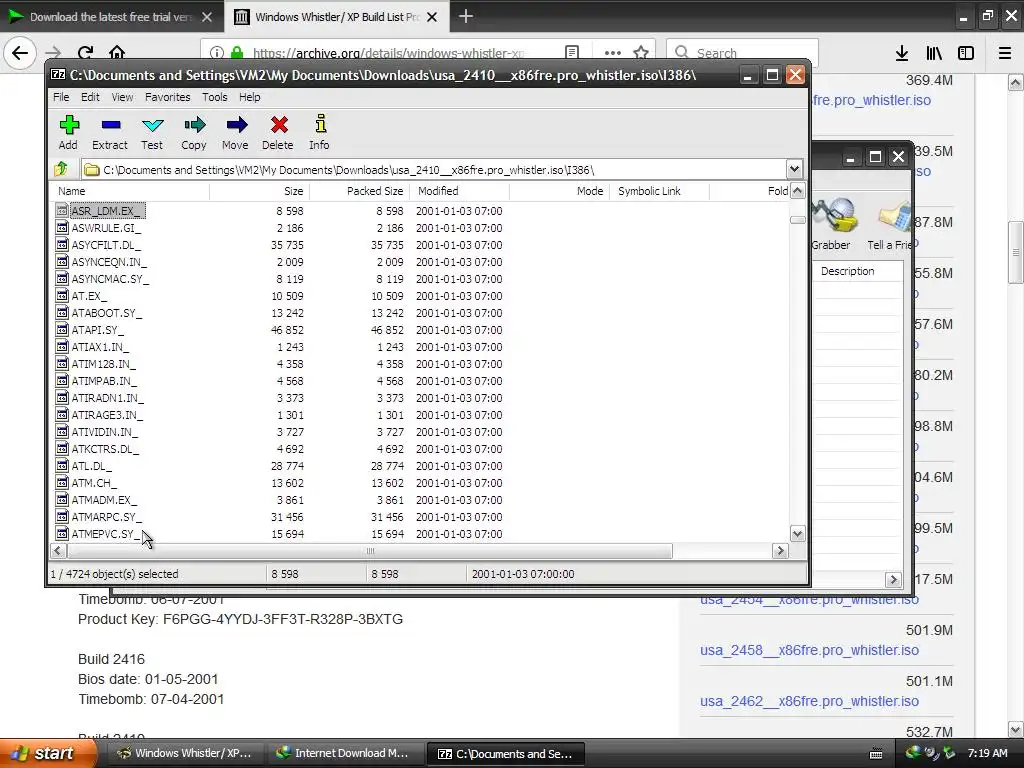Sort by the Modified column header
This screenshot has height=768, width=1024.
(x=459, y=191)
